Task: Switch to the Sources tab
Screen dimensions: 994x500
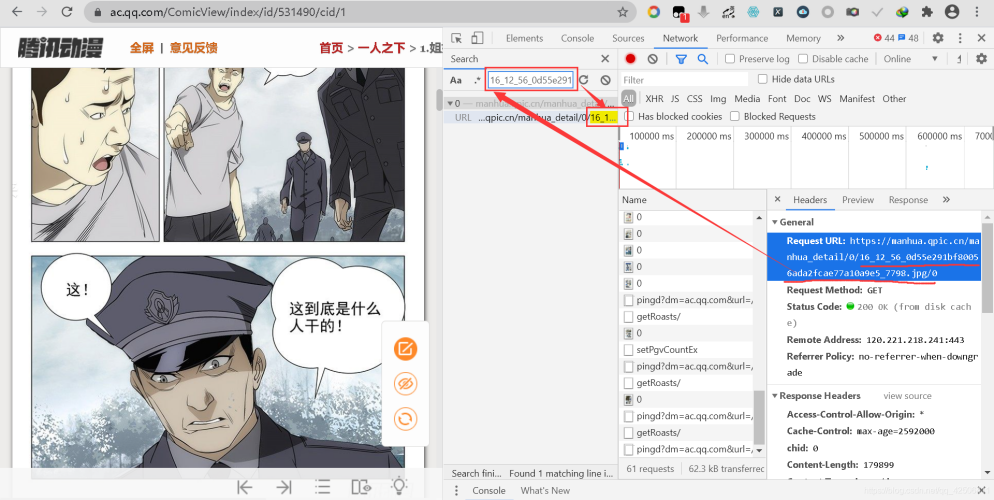Action: coord(628,38)
